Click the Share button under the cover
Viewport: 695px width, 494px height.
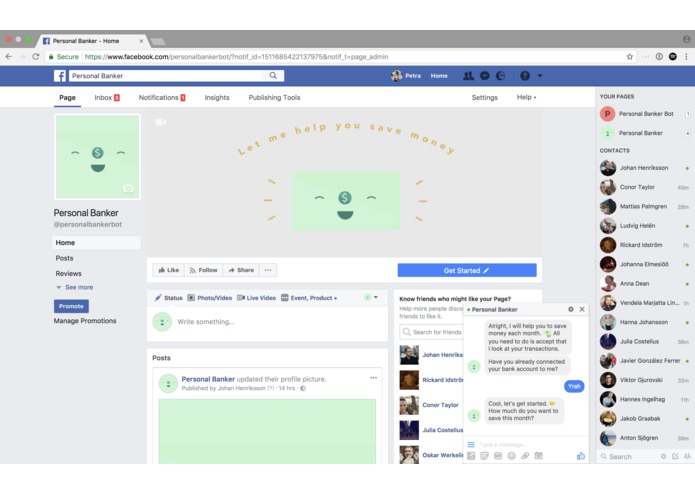point(241,270)
